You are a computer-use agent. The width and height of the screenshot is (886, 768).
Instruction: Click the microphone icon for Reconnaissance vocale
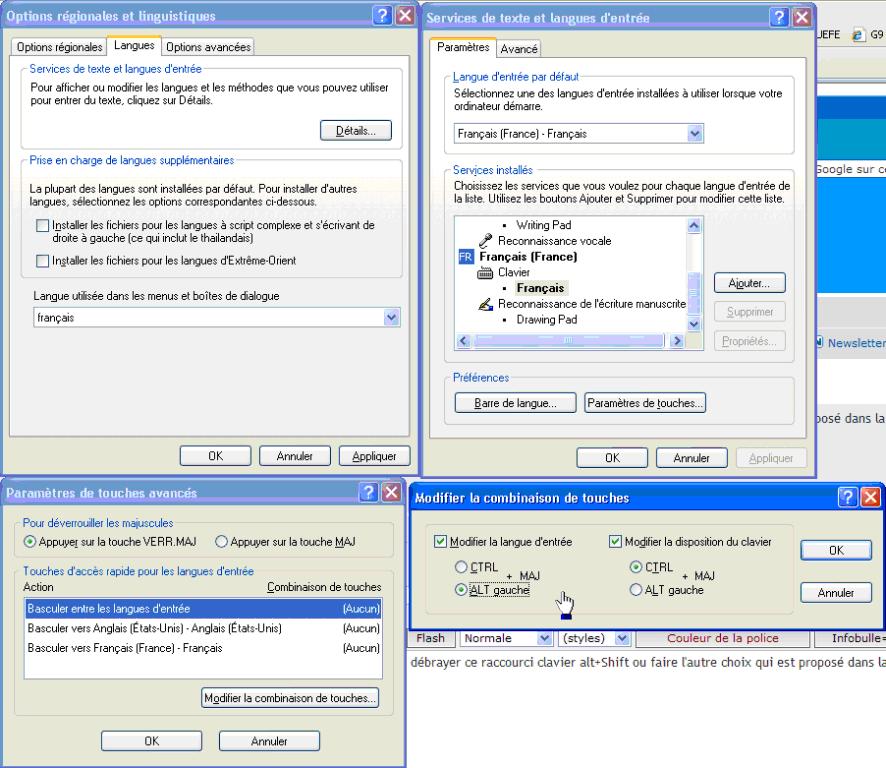(x=488, y=241)
